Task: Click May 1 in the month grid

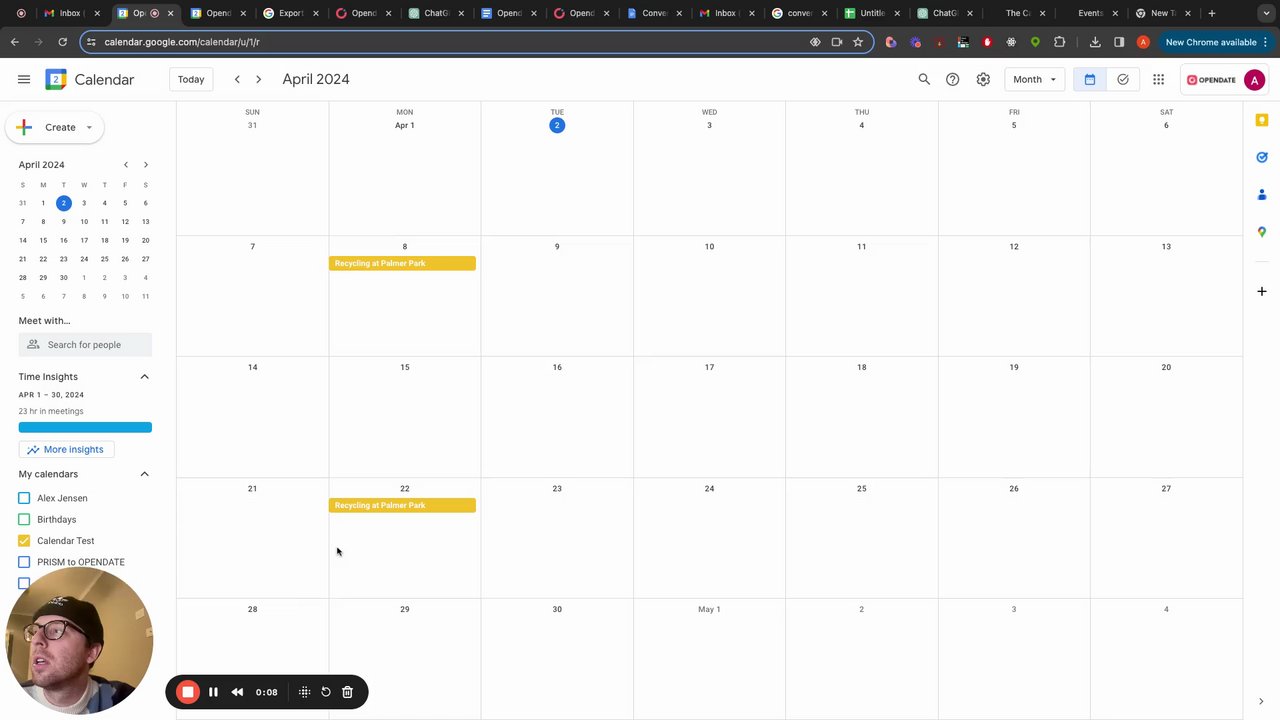Action: coord(709,609)
